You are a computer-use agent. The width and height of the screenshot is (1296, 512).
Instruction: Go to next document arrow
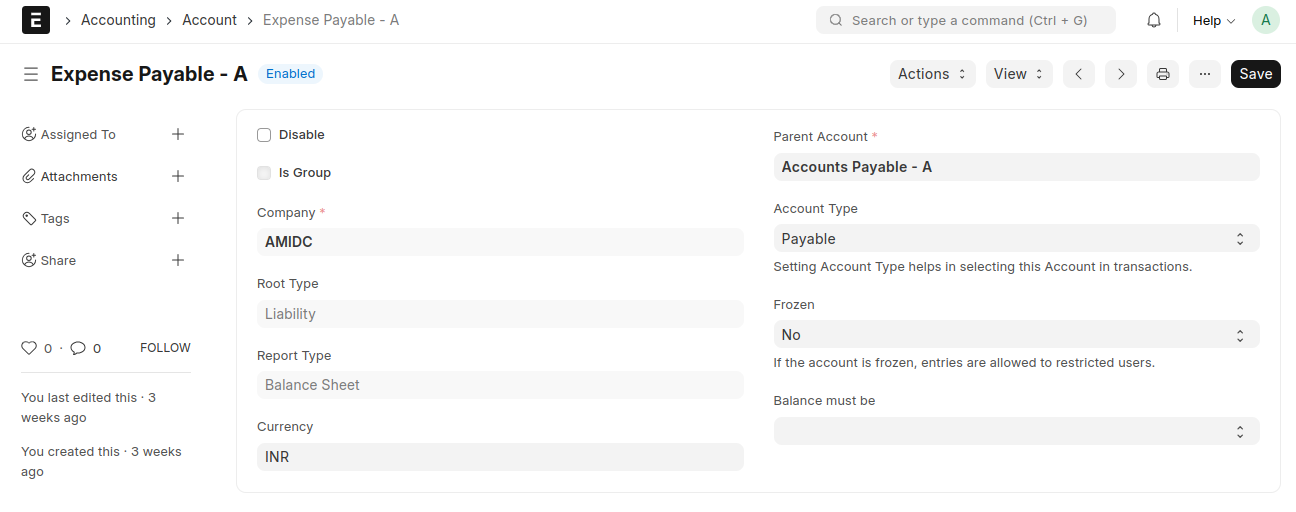1121,74
